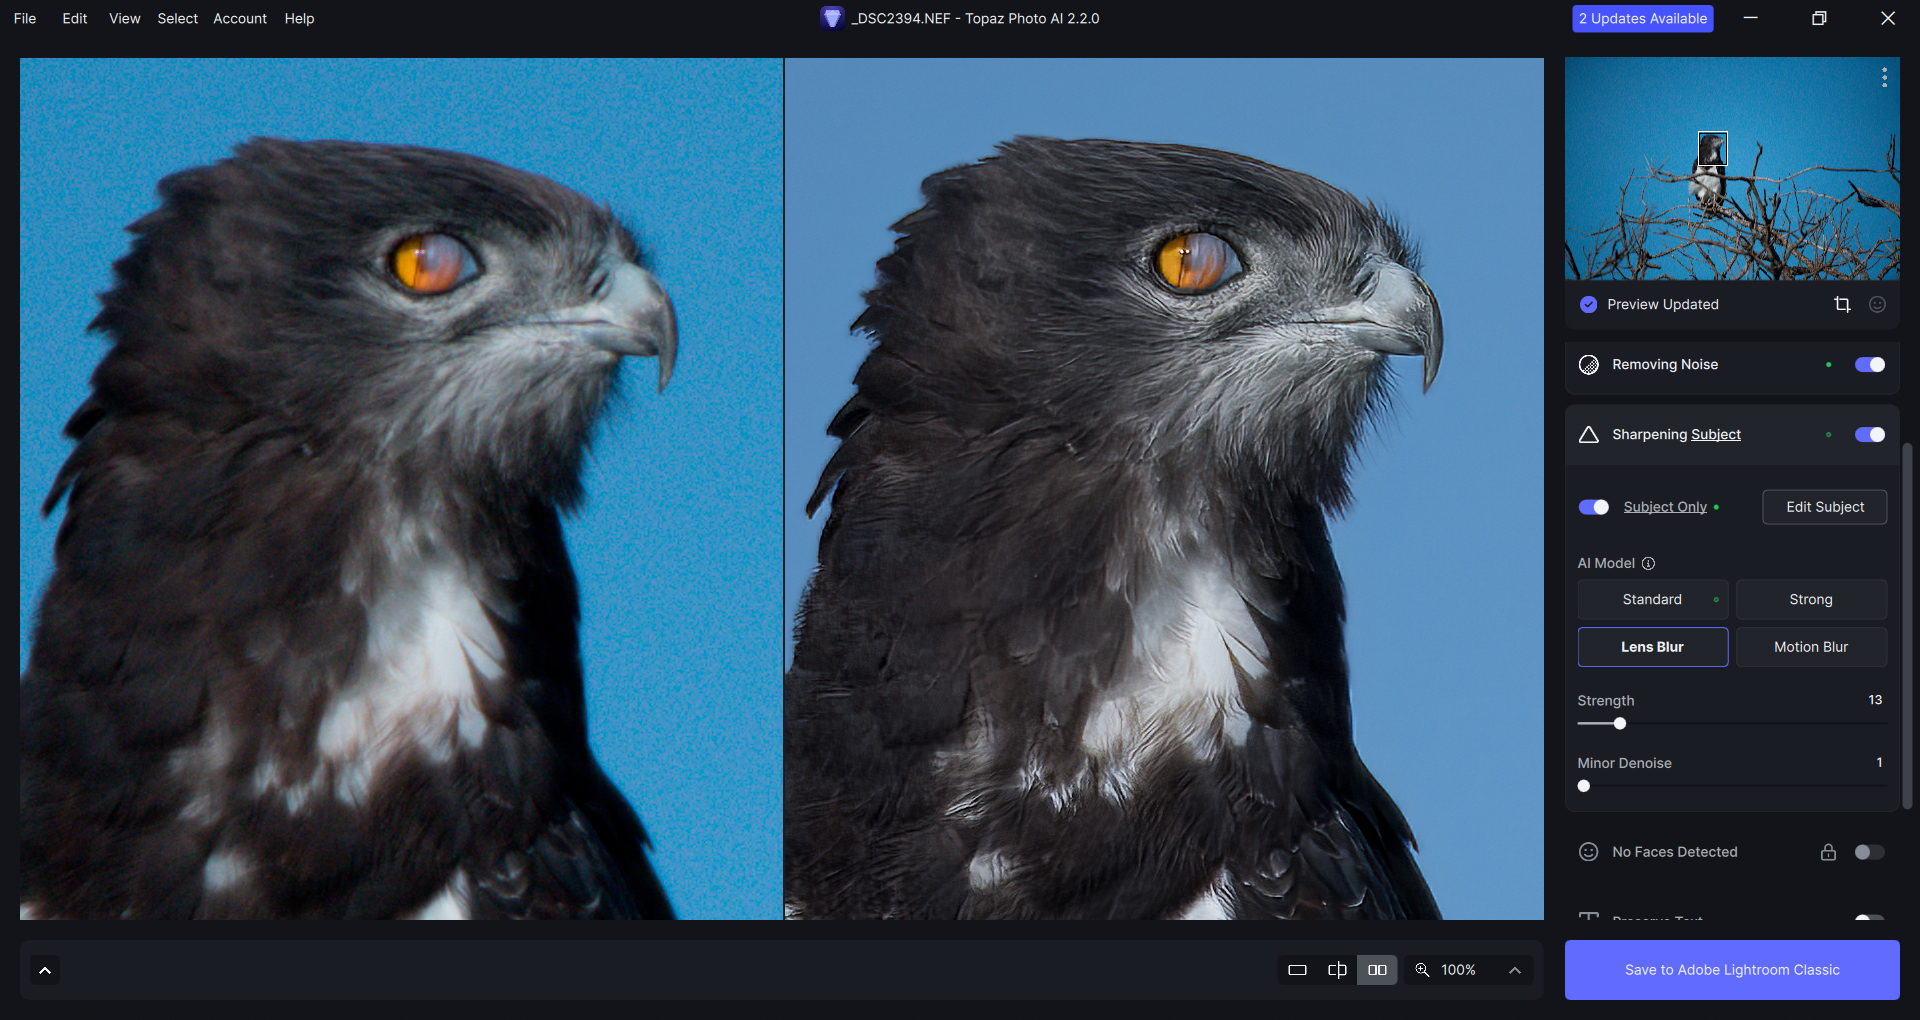Disable the Sharpening Subject toggle
The width and height of the screenshot is (1920, 1020).
pos(1869,435)
